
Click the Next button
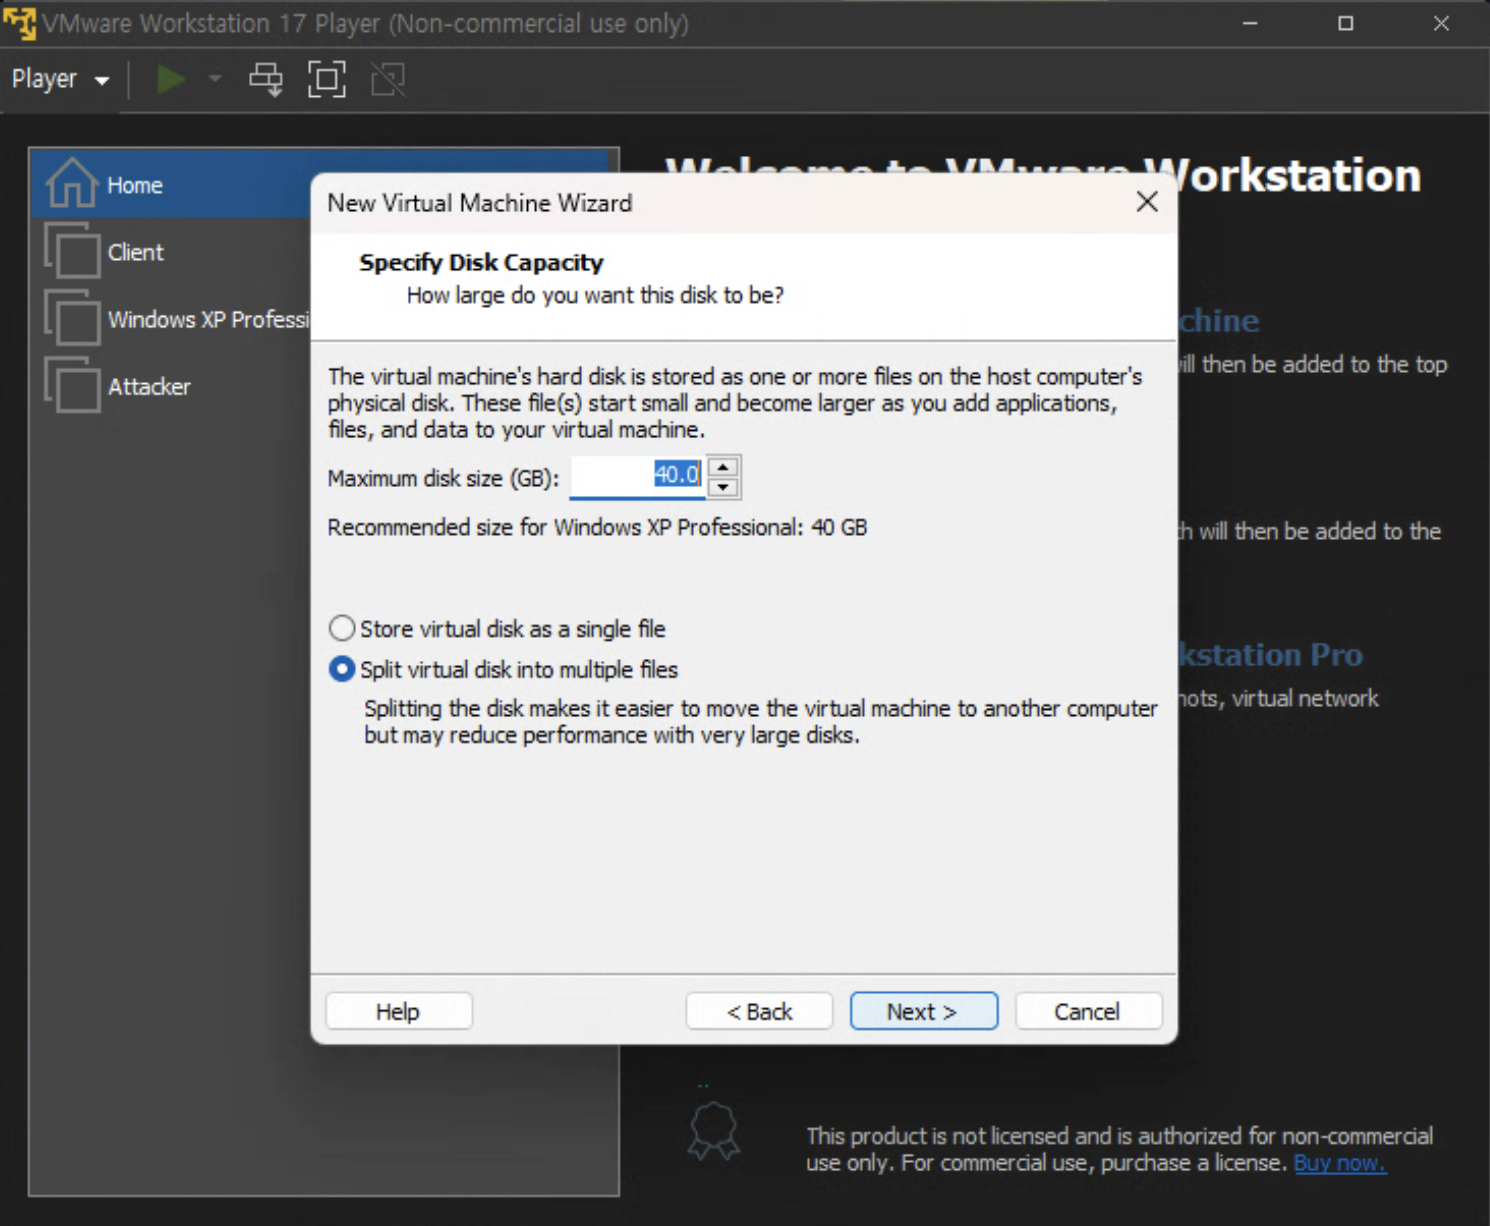[923, 1011]
